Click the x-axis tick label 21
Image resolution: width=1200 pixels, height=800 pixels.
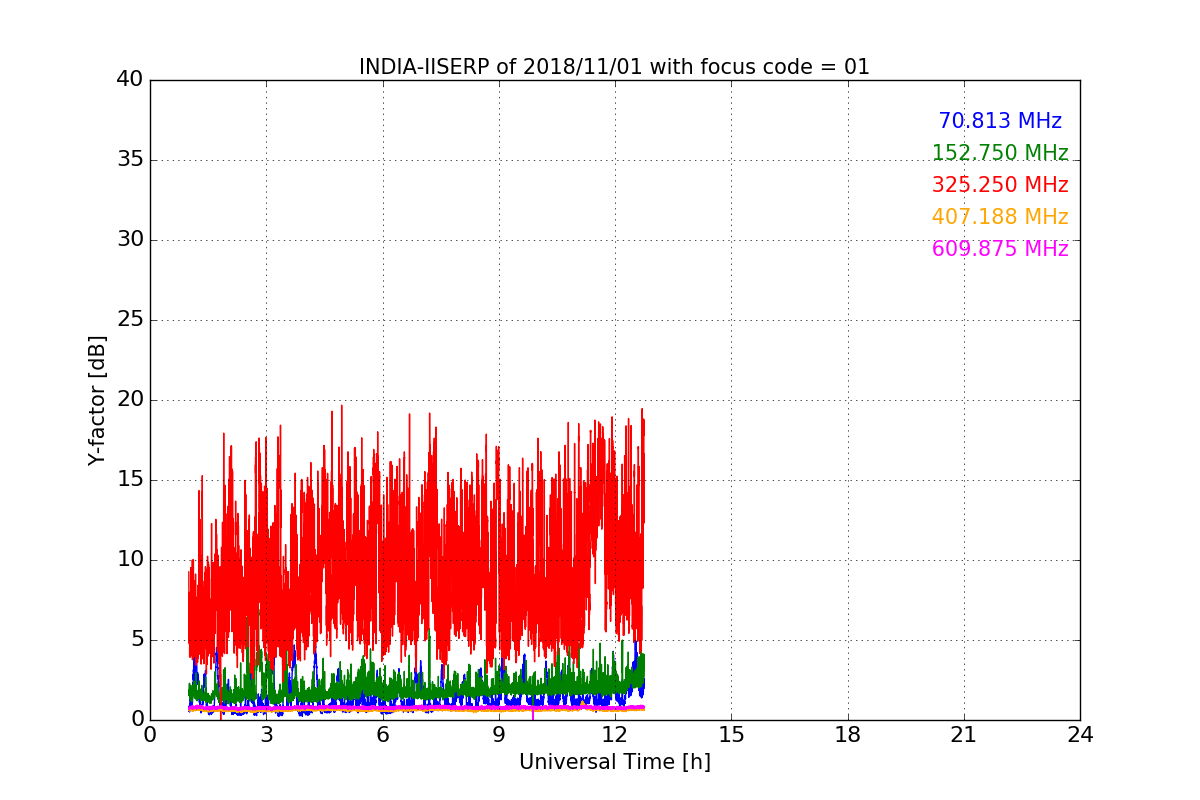tap(964, 734)
